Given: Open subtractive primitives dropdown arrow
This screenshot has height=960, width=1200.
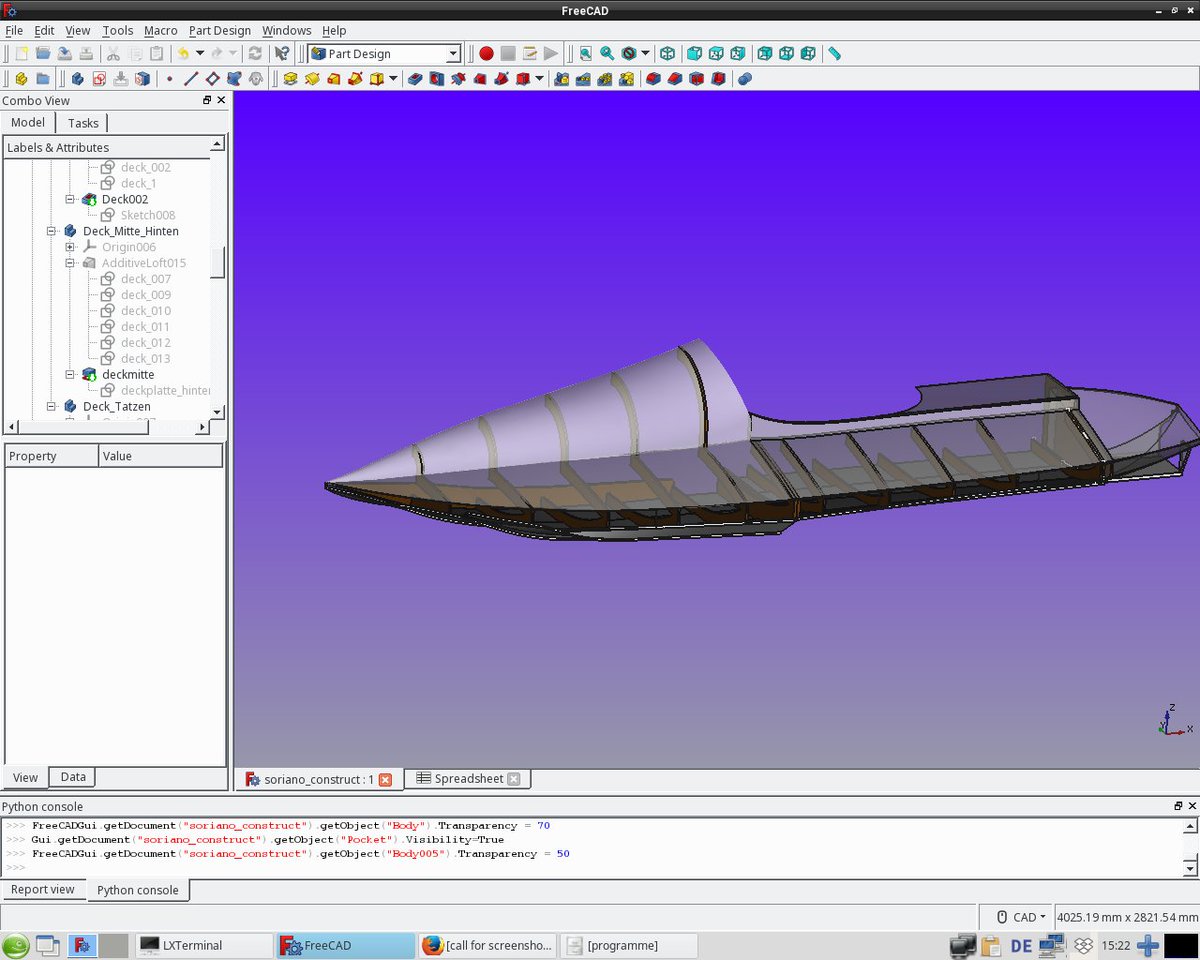Looking at the screenshot, I should pos(539,78).
